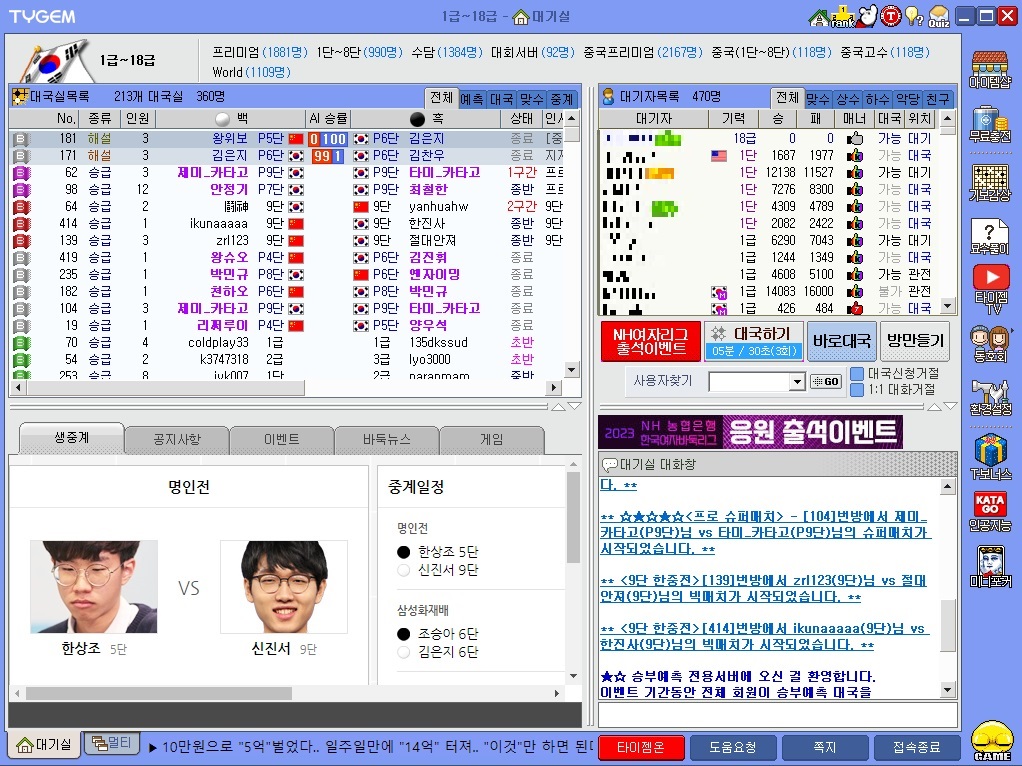Open the red T coin icon
Viewport: 1022px width, 766px height.
[890, 16]
